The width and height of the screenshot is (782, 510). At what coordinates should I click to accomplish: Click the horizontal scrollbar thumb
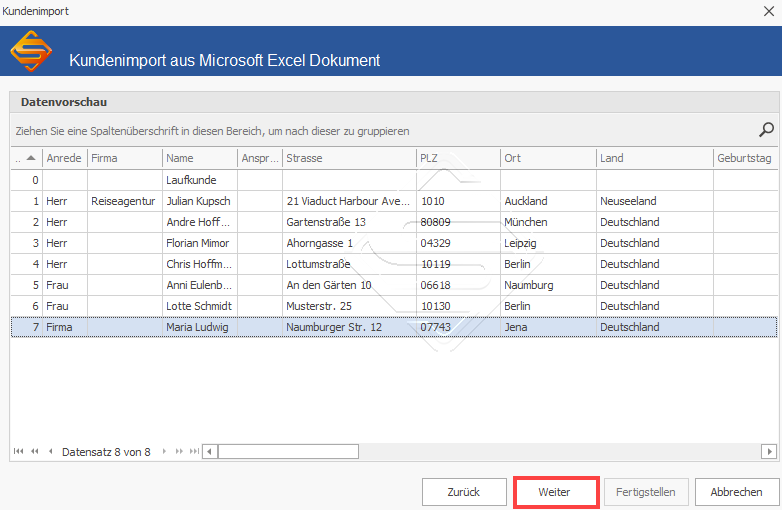click(x=288, y=452)
